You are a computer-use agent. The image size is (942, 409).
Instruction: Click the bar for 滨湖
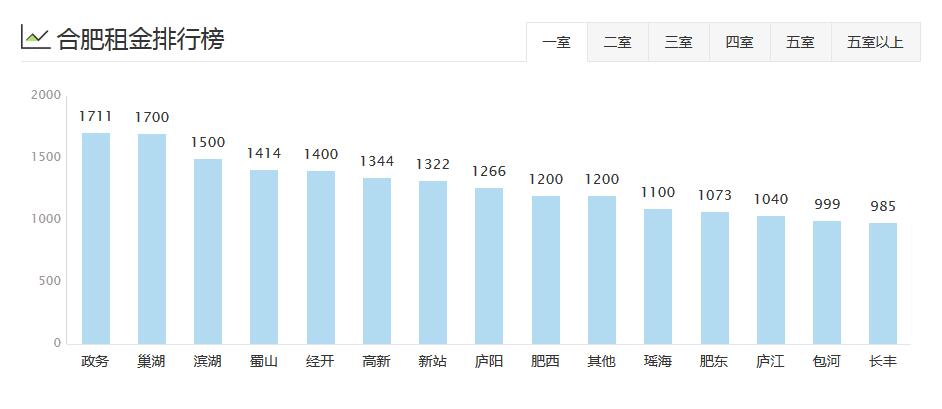208,252
